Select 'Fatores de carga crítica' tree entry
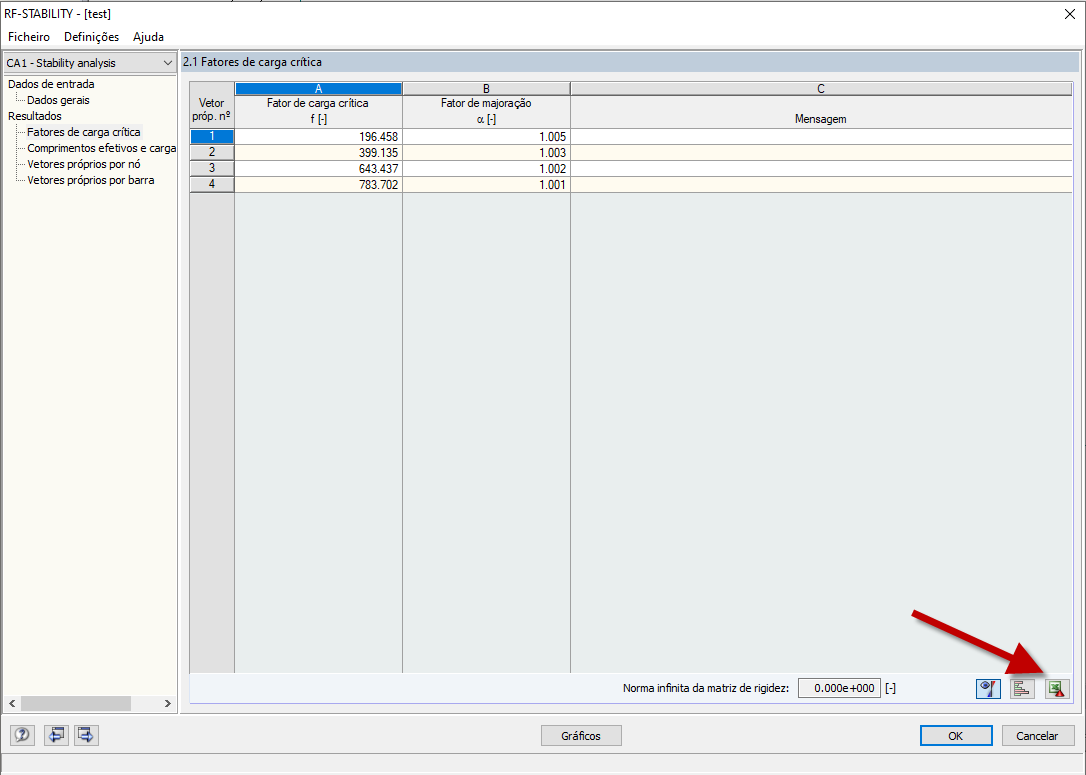 coord(83,131)
